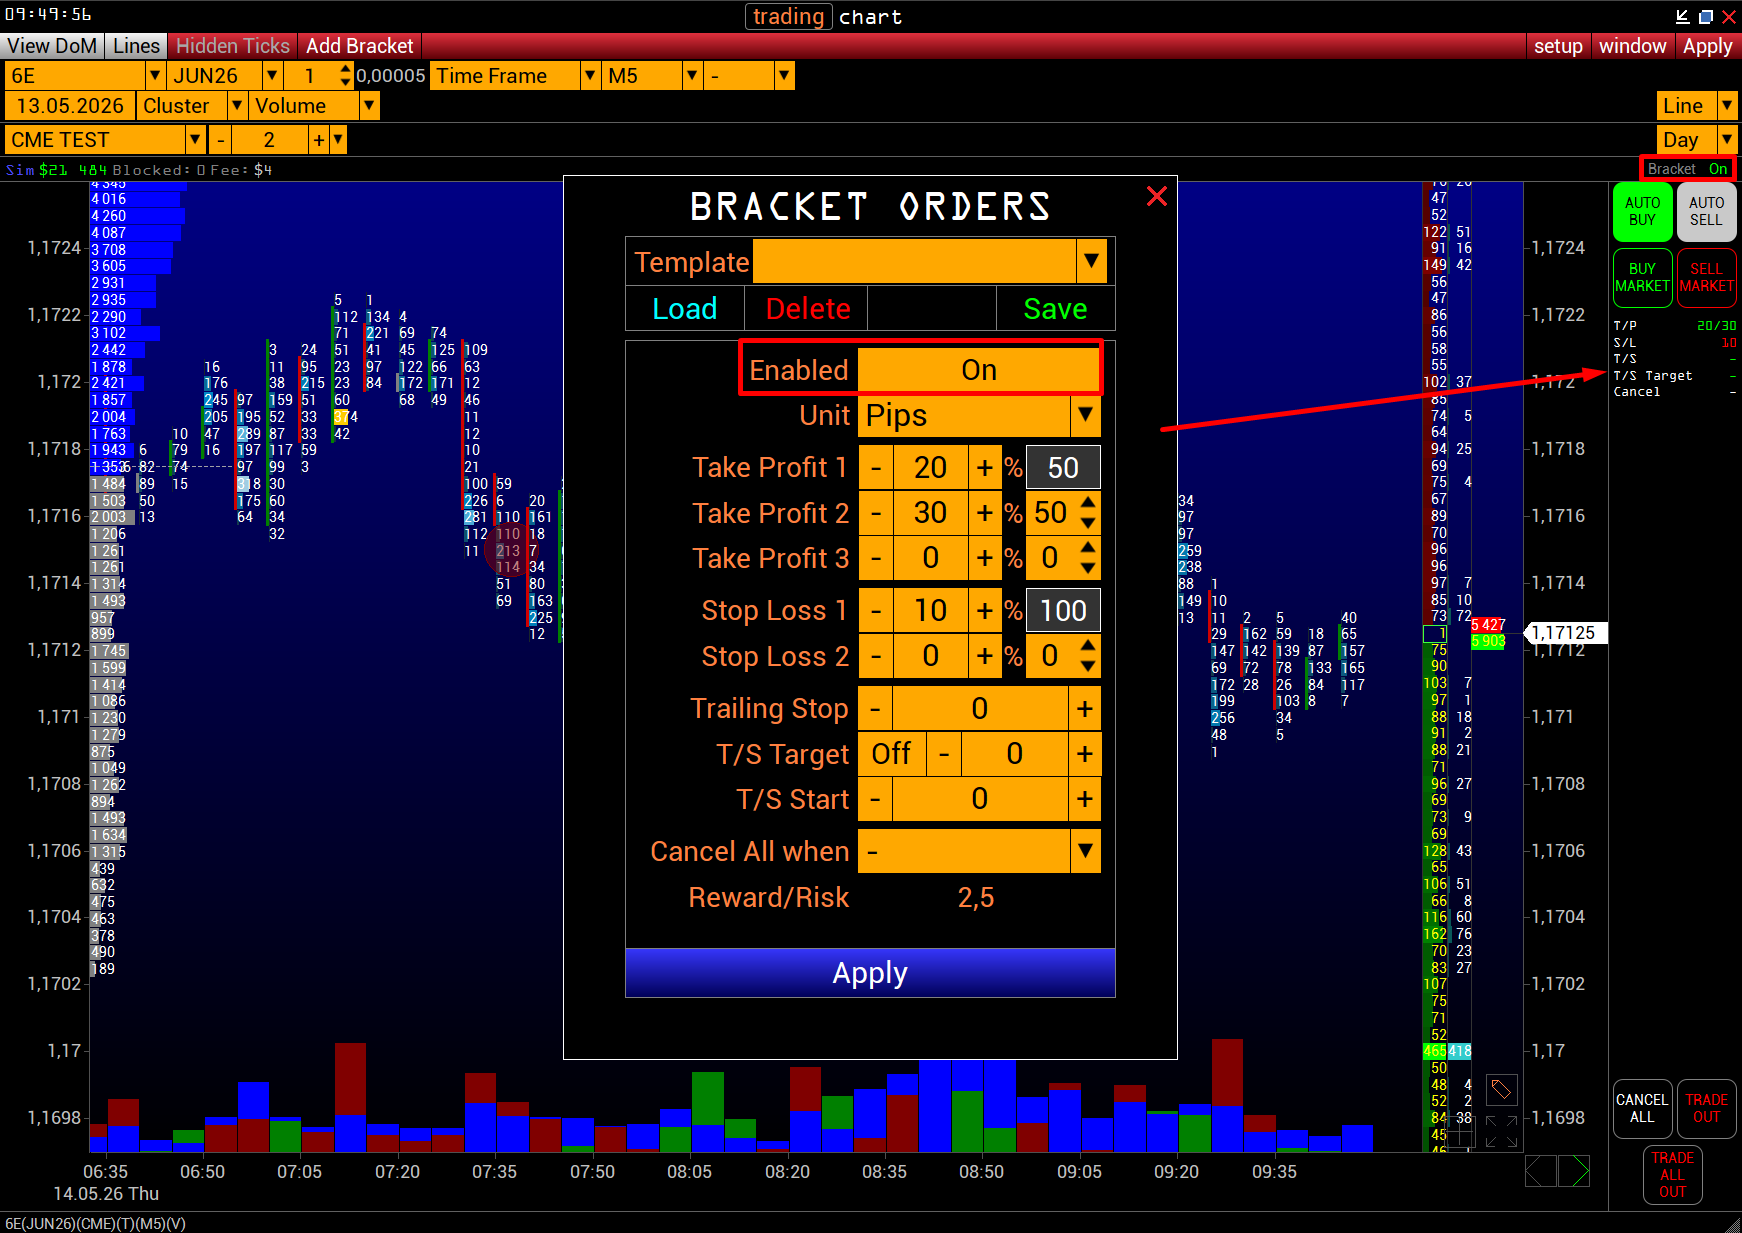Open View DoM menu item
Viewport: 1742px width, 1233px height.
click(x=52, y=46)
